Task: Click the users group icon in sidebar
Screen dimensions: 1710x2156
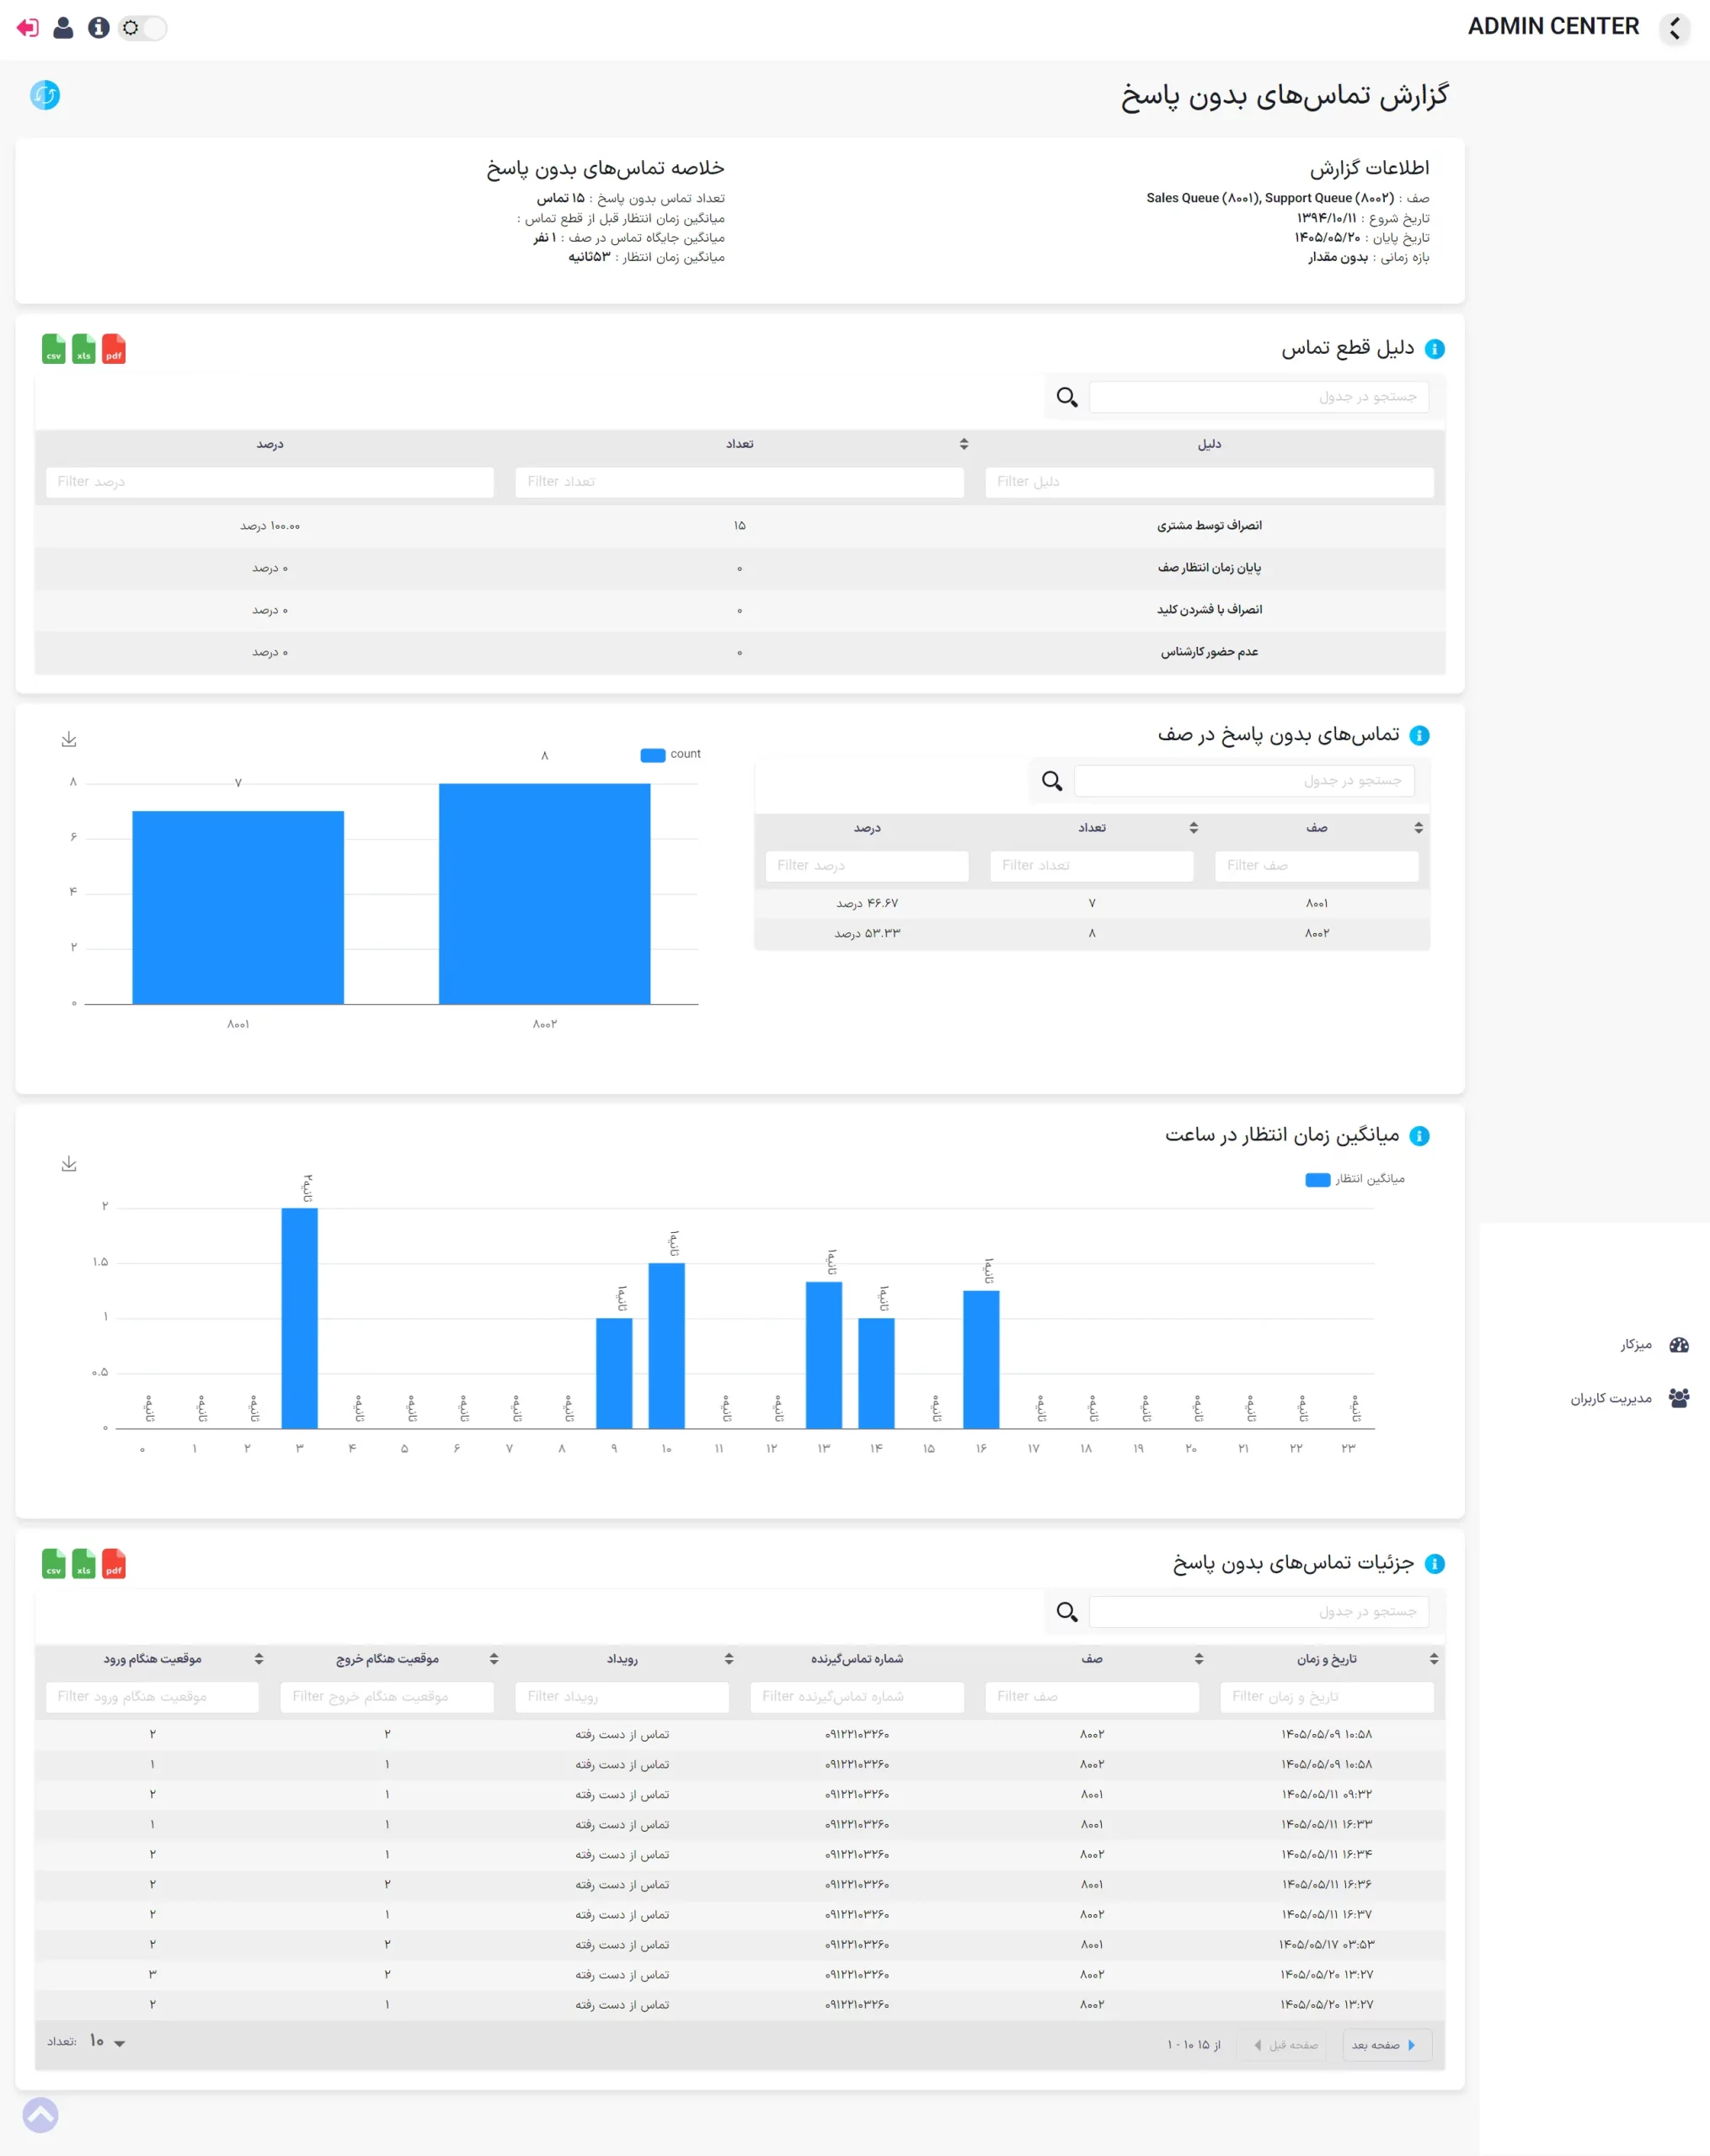Action: [1679, 1398]
